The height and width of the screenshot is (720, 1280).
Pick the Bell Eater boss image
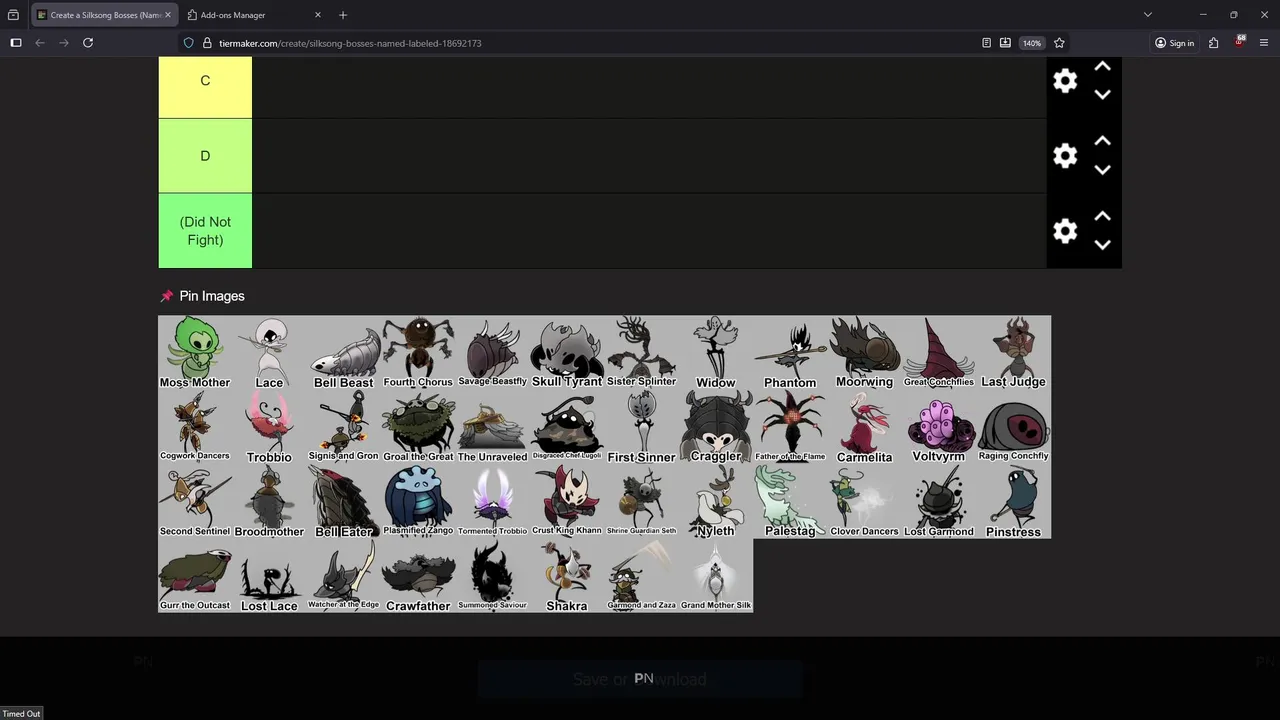343,502
